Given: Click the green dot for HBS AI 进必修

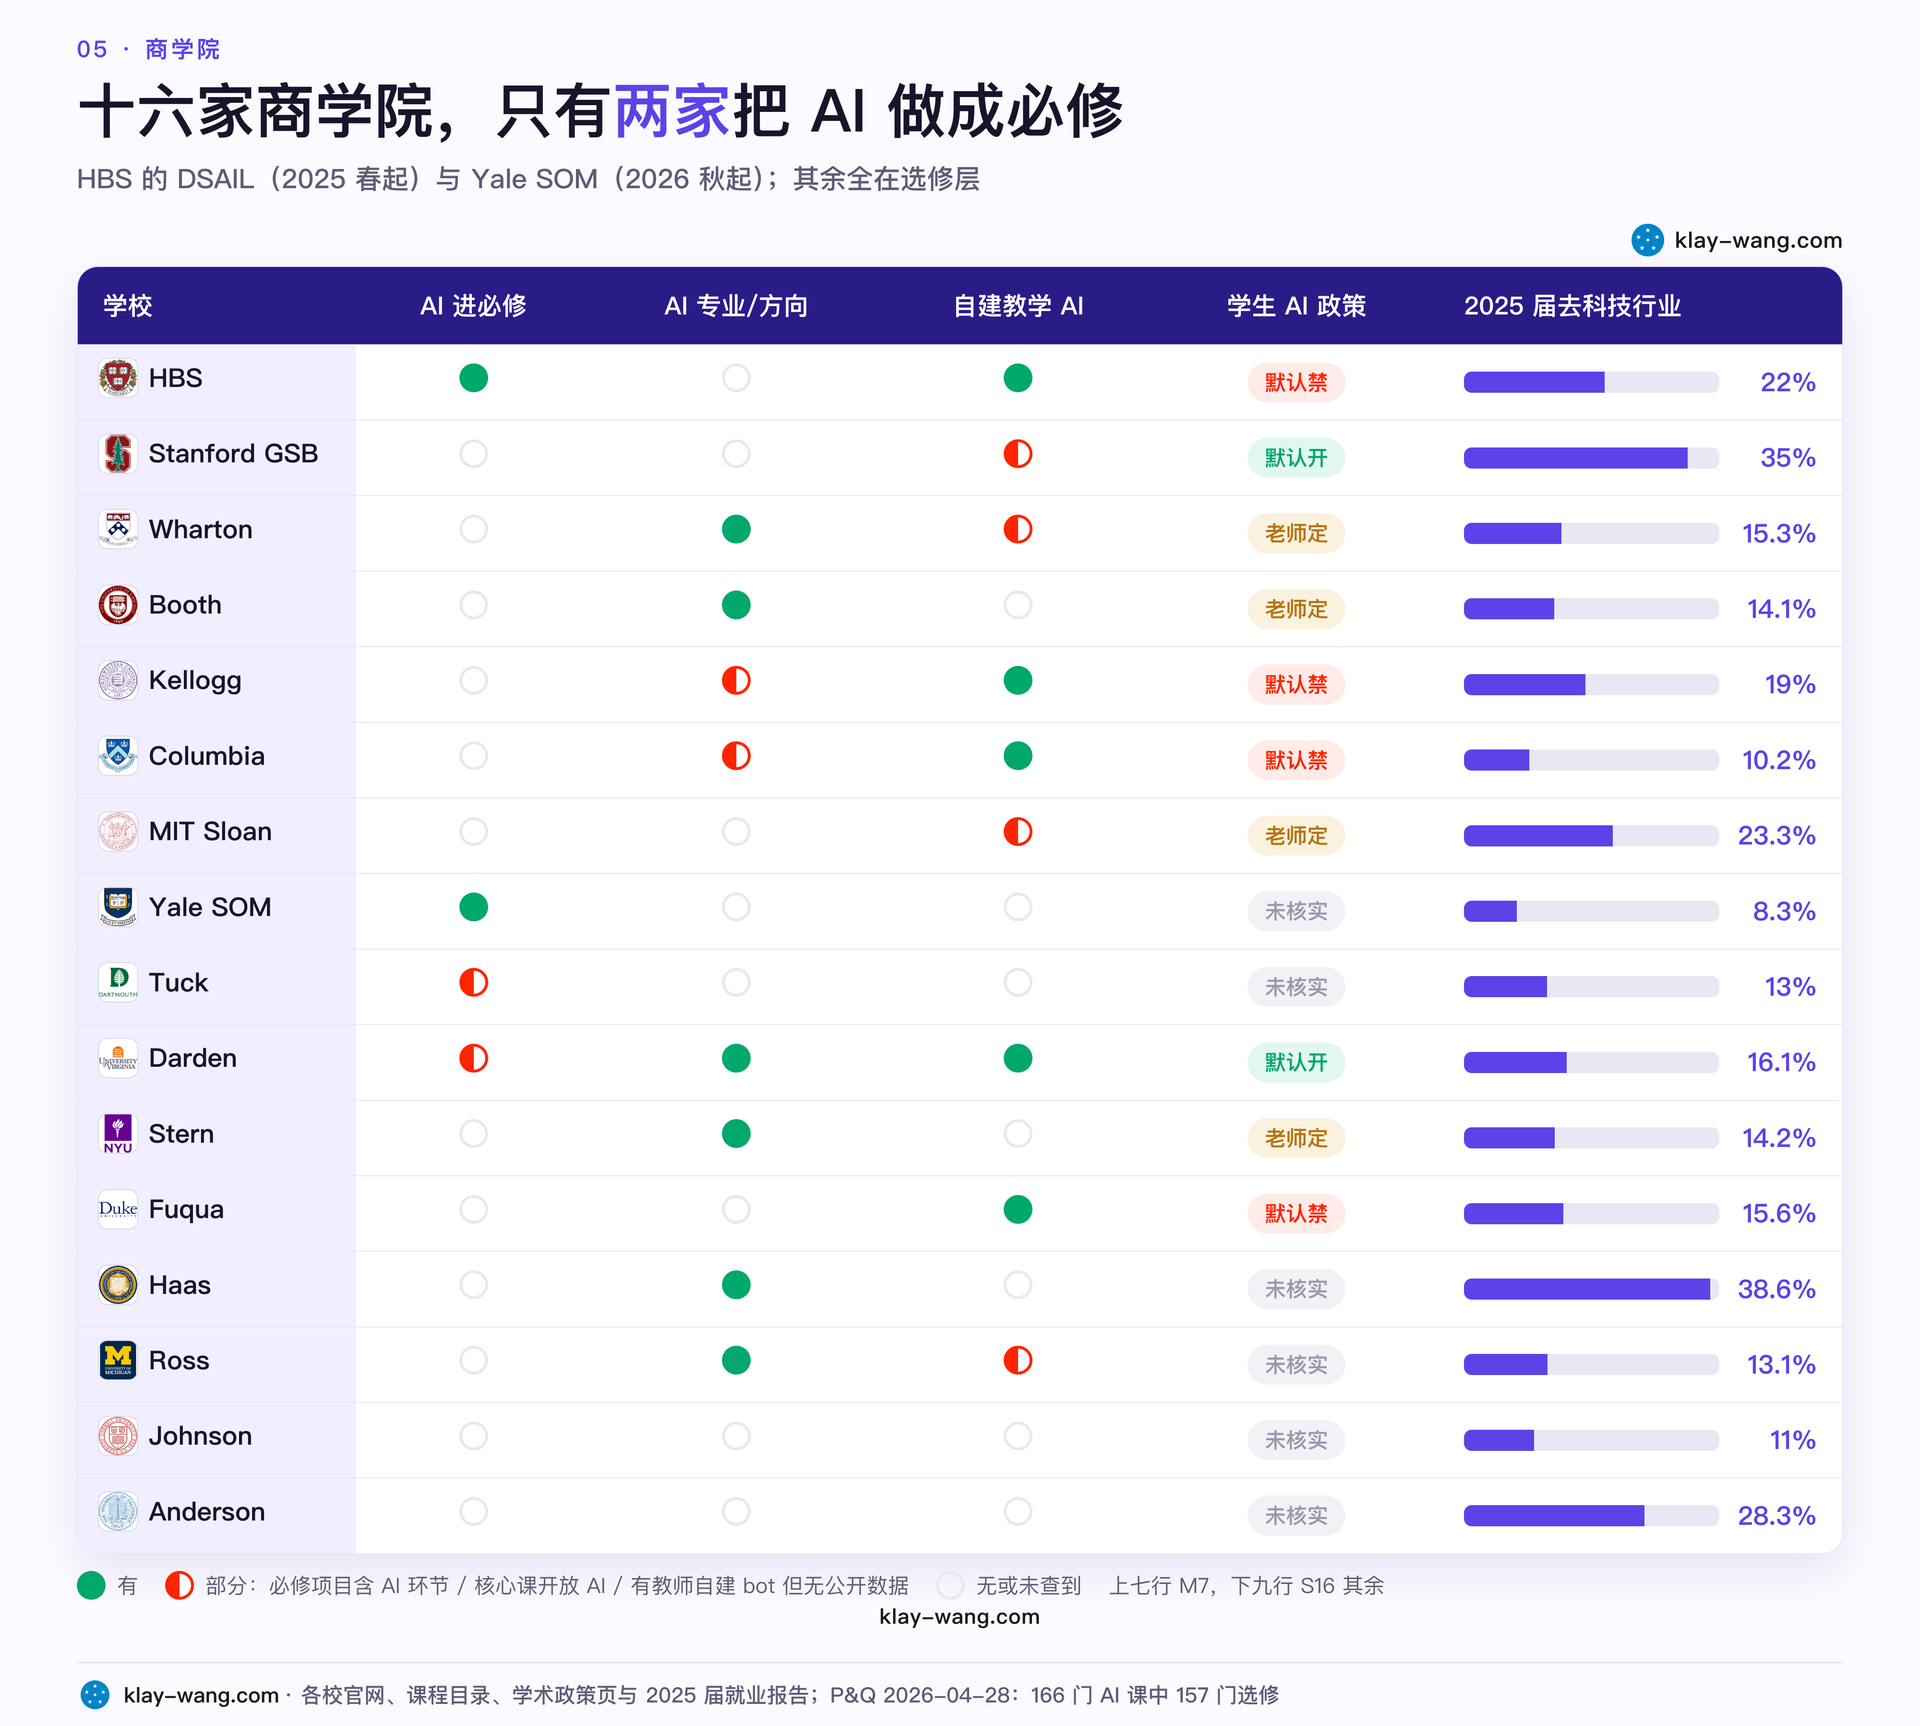Looking at the screenshot, I should [x=474, y=378].
